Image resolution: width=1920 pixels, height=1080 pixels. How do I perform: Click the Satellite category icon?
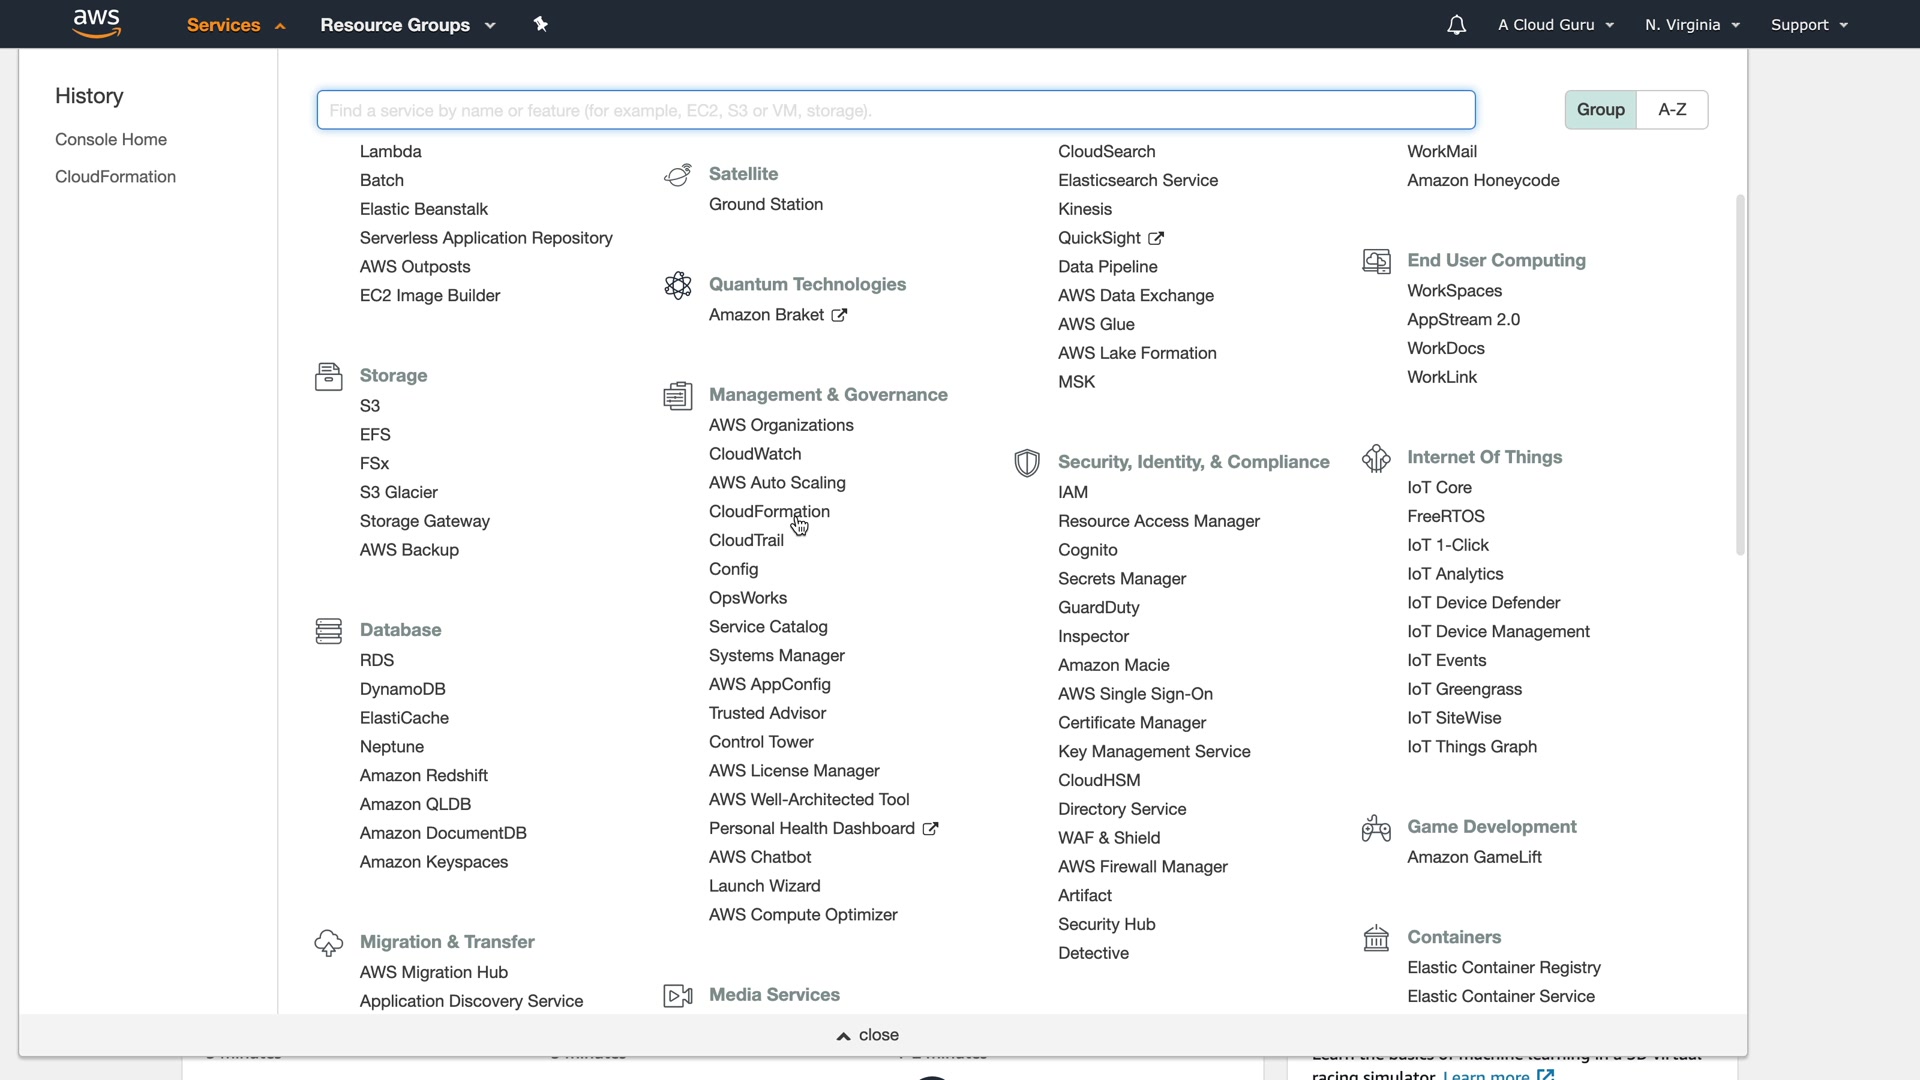click(678, 175)
